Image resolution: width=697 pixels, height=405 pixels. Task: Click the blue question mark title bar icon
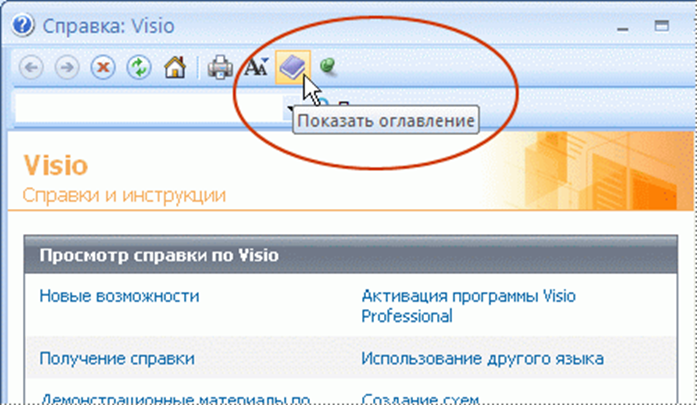[22, 25]
